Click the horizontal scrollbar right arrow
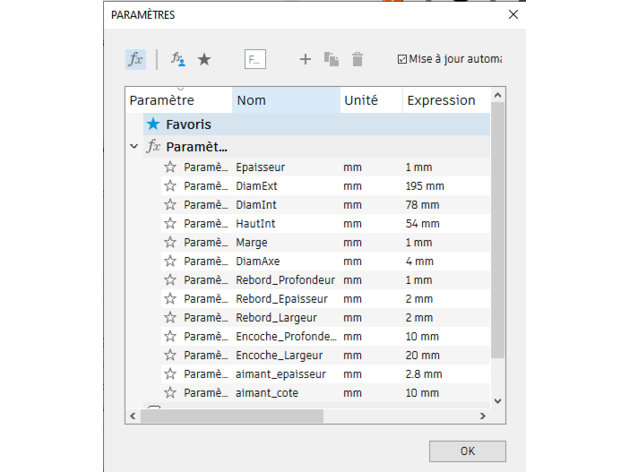 (485, 415)
